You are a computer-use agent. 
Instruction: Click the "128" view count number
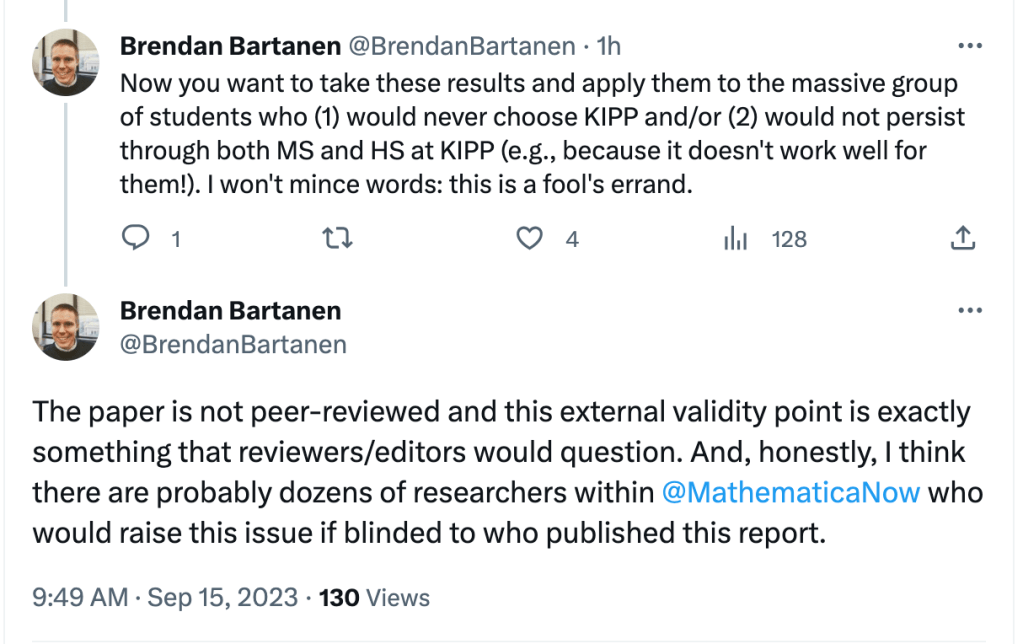(789, 239)
